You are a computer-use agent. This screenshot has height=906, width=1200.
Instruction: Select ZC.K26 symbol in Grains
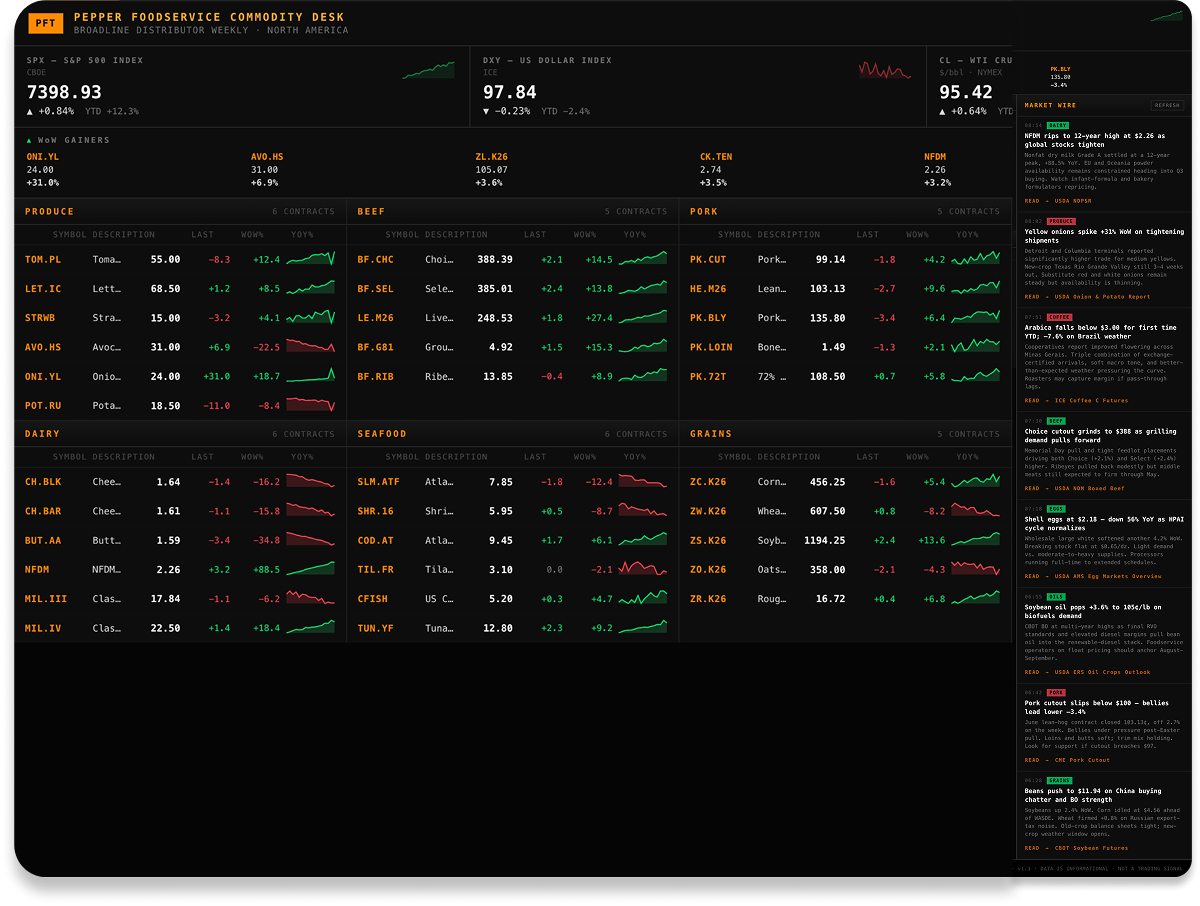(708, 482)
